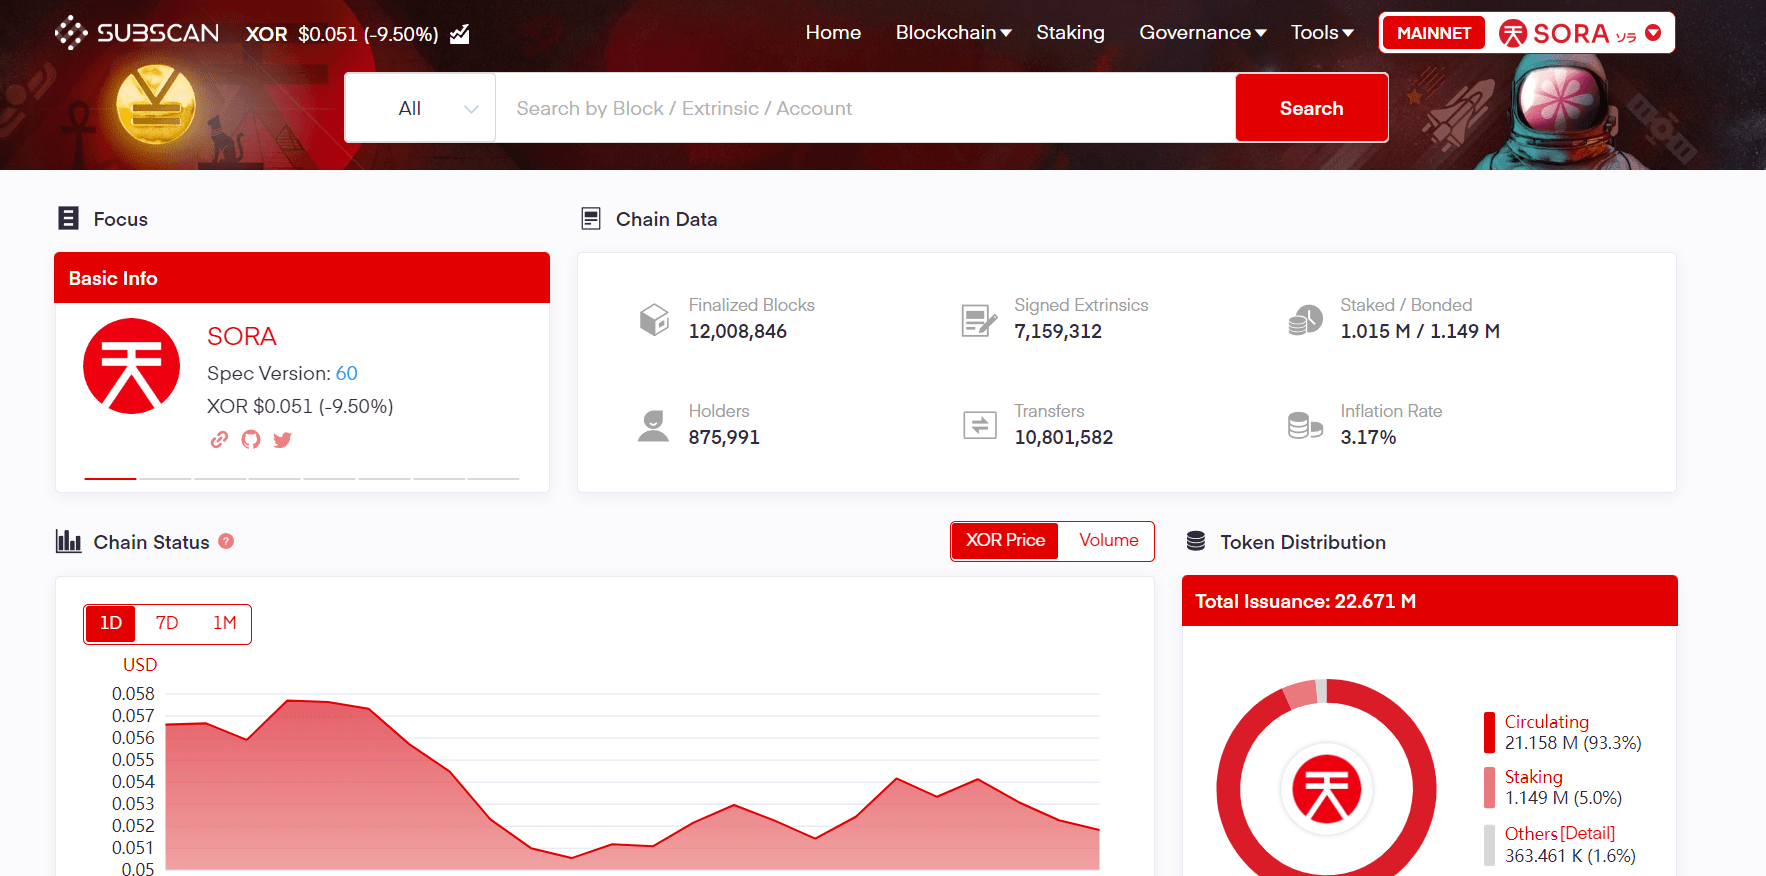Open the XOR price chart icon
The width and height of the screenshot is (1766, 876).
[460, 35]
